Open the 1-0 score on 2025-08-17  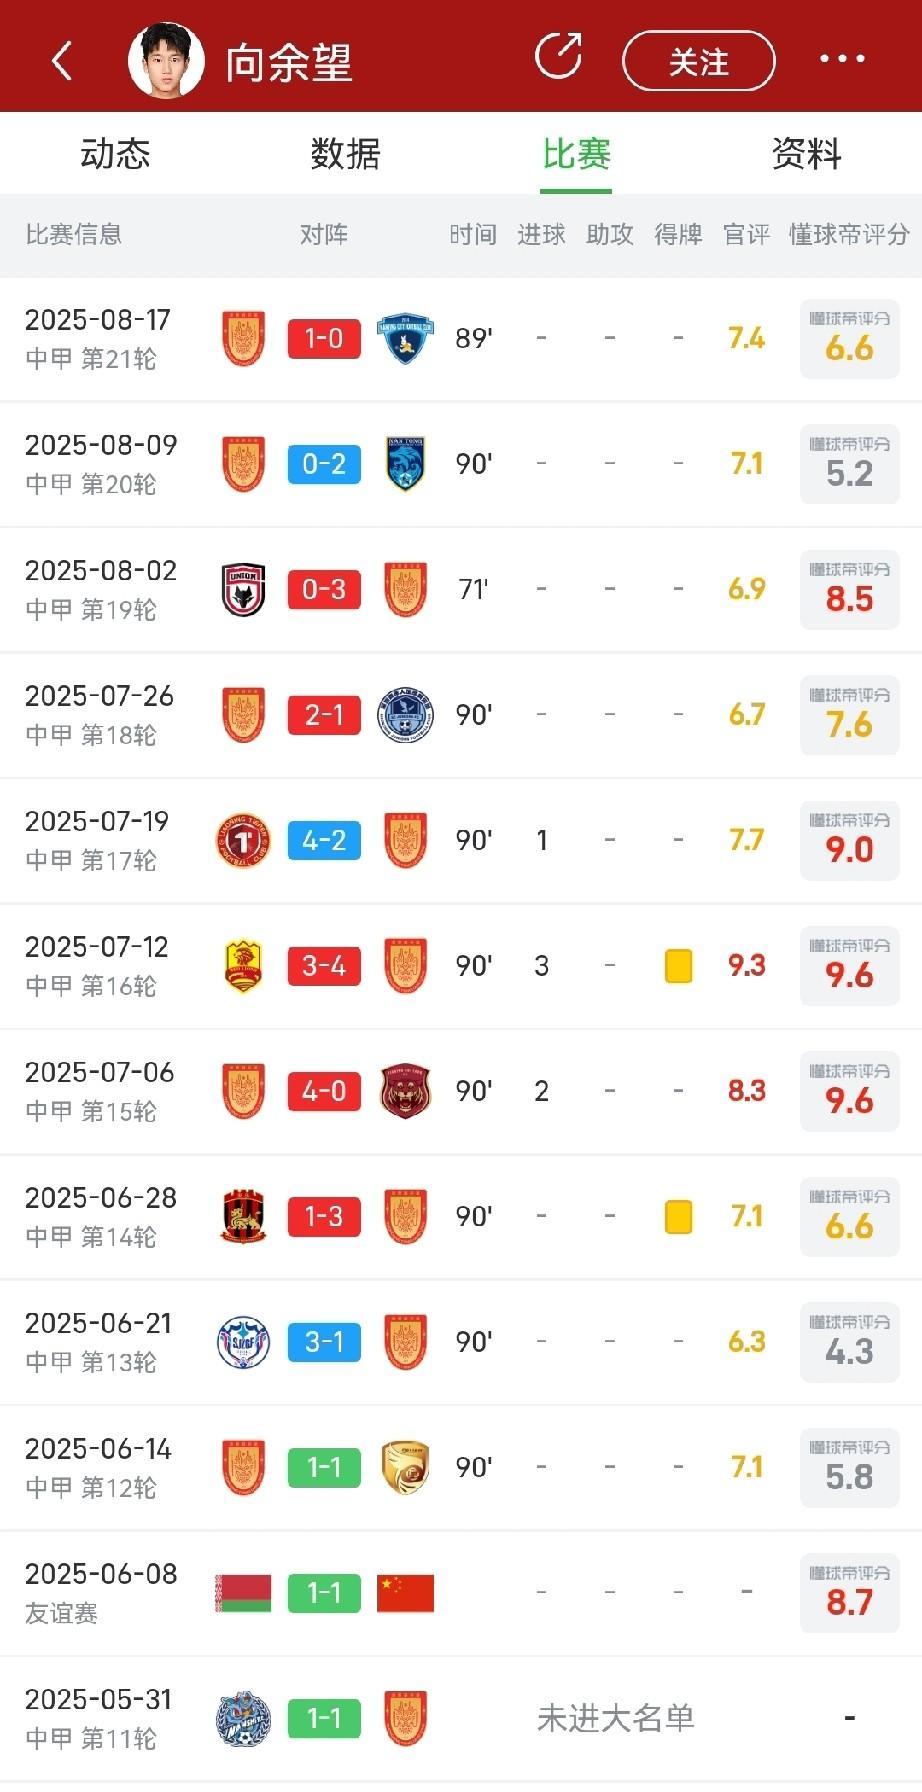[x=324, y=339]
